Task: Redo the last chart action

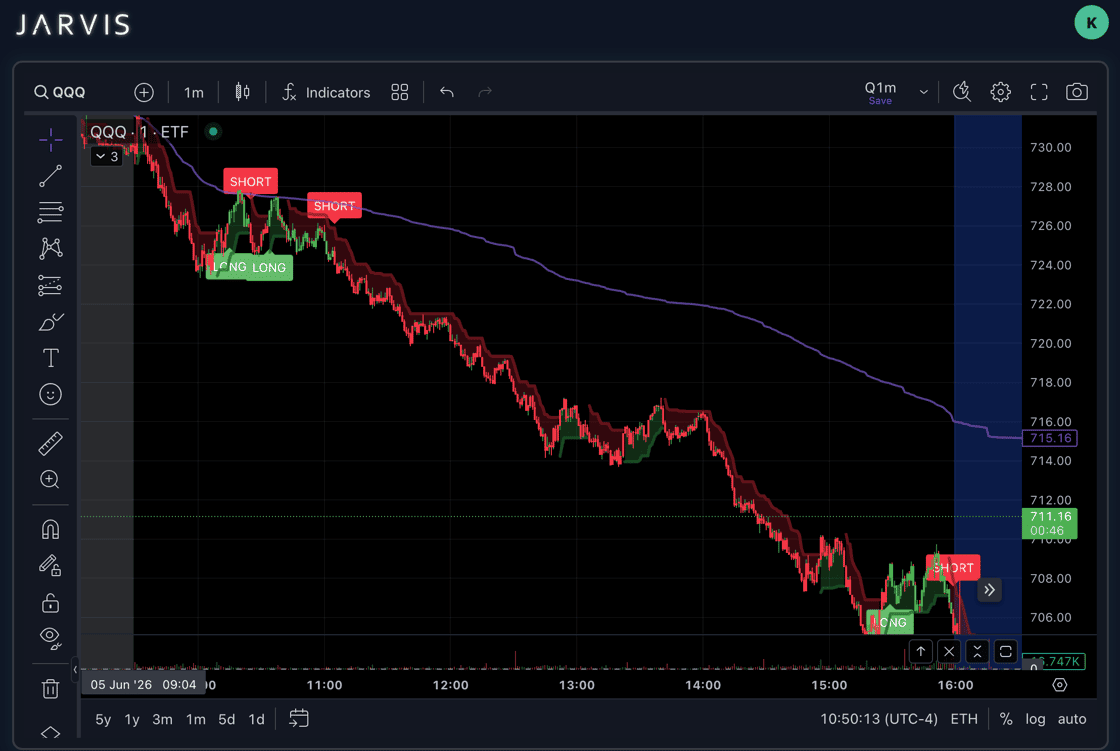Action: (485, 92)
